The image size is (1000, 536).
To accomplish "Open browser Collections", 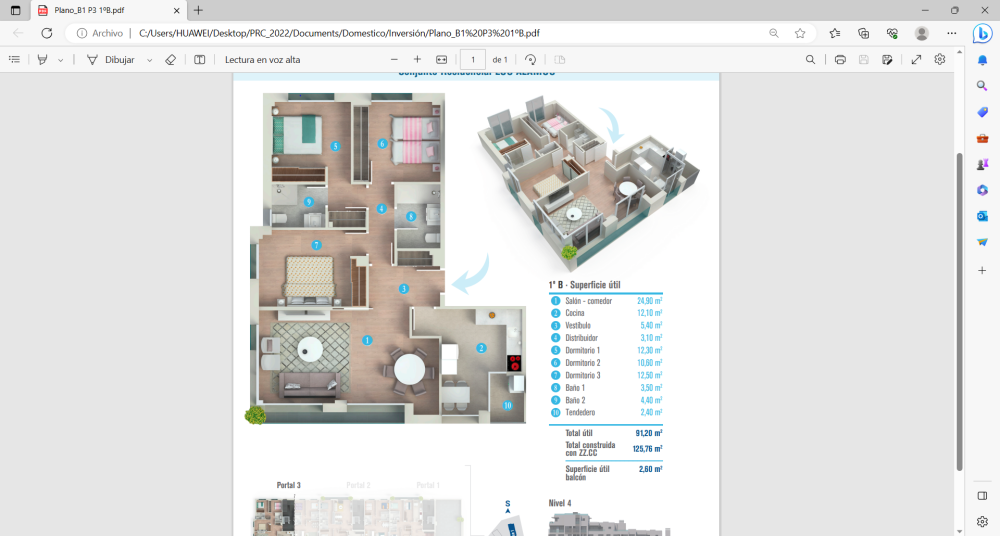I will tap(864, 33).
